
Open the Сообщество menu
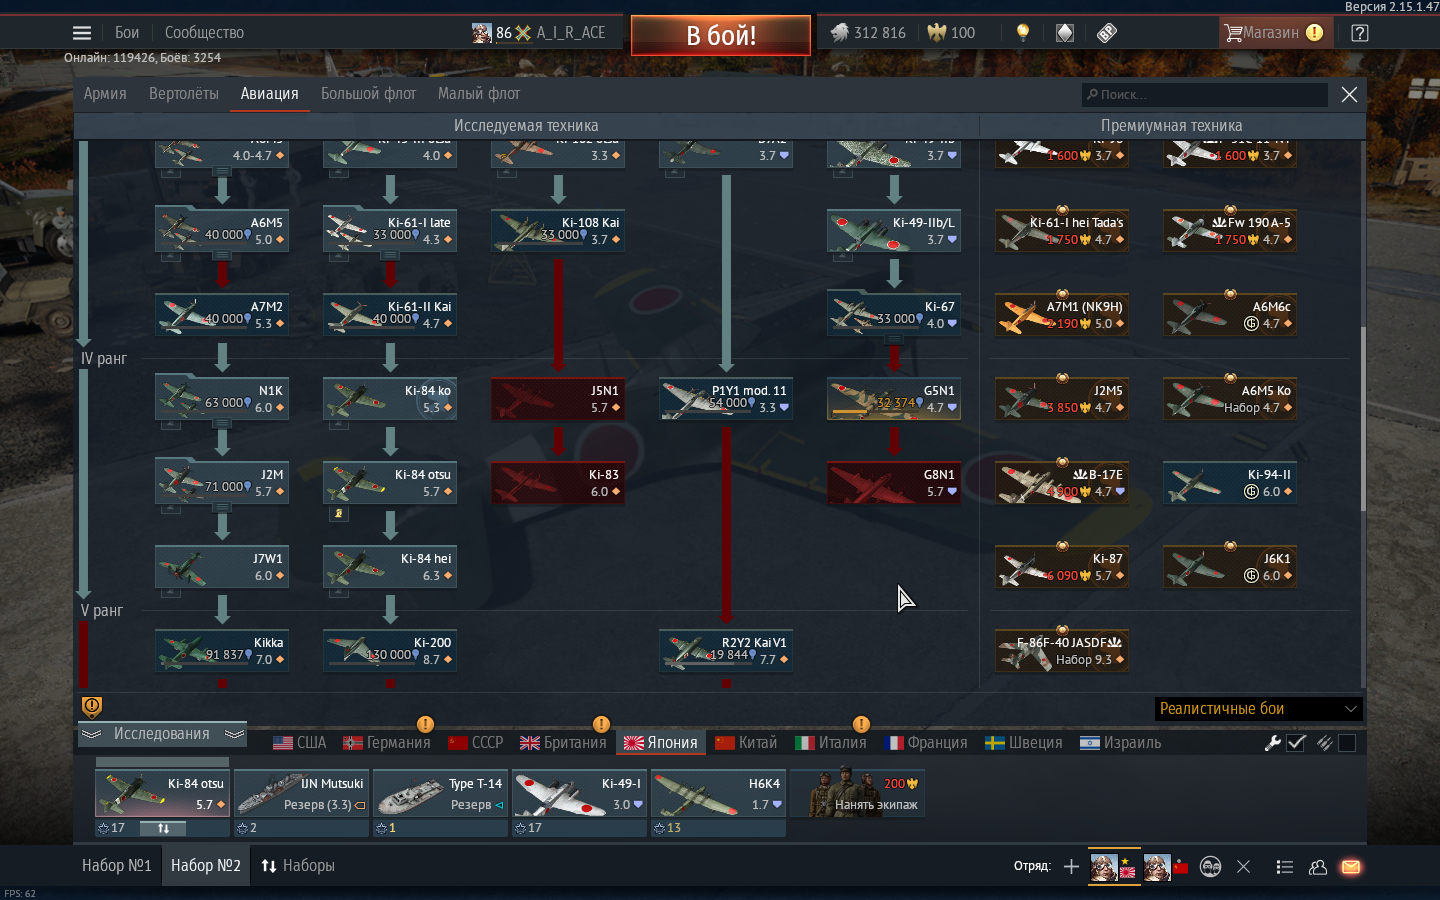[x=204, y=33]
